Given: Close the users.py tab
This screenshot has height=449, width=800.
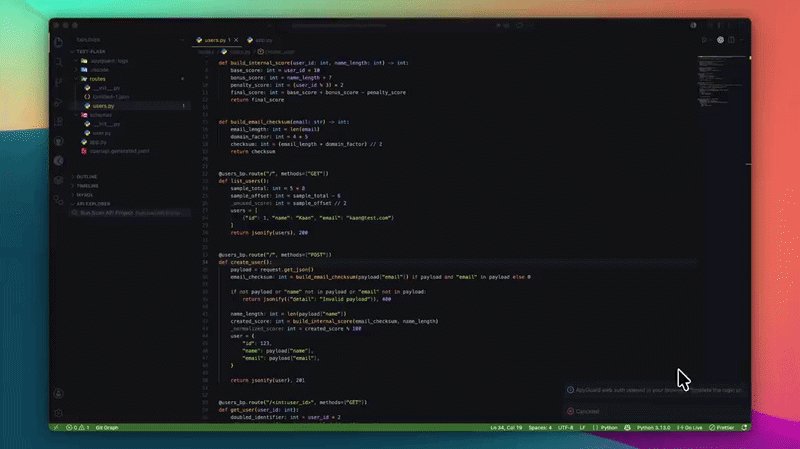Looking at the screenshot, I should click(x=236, y=40).
